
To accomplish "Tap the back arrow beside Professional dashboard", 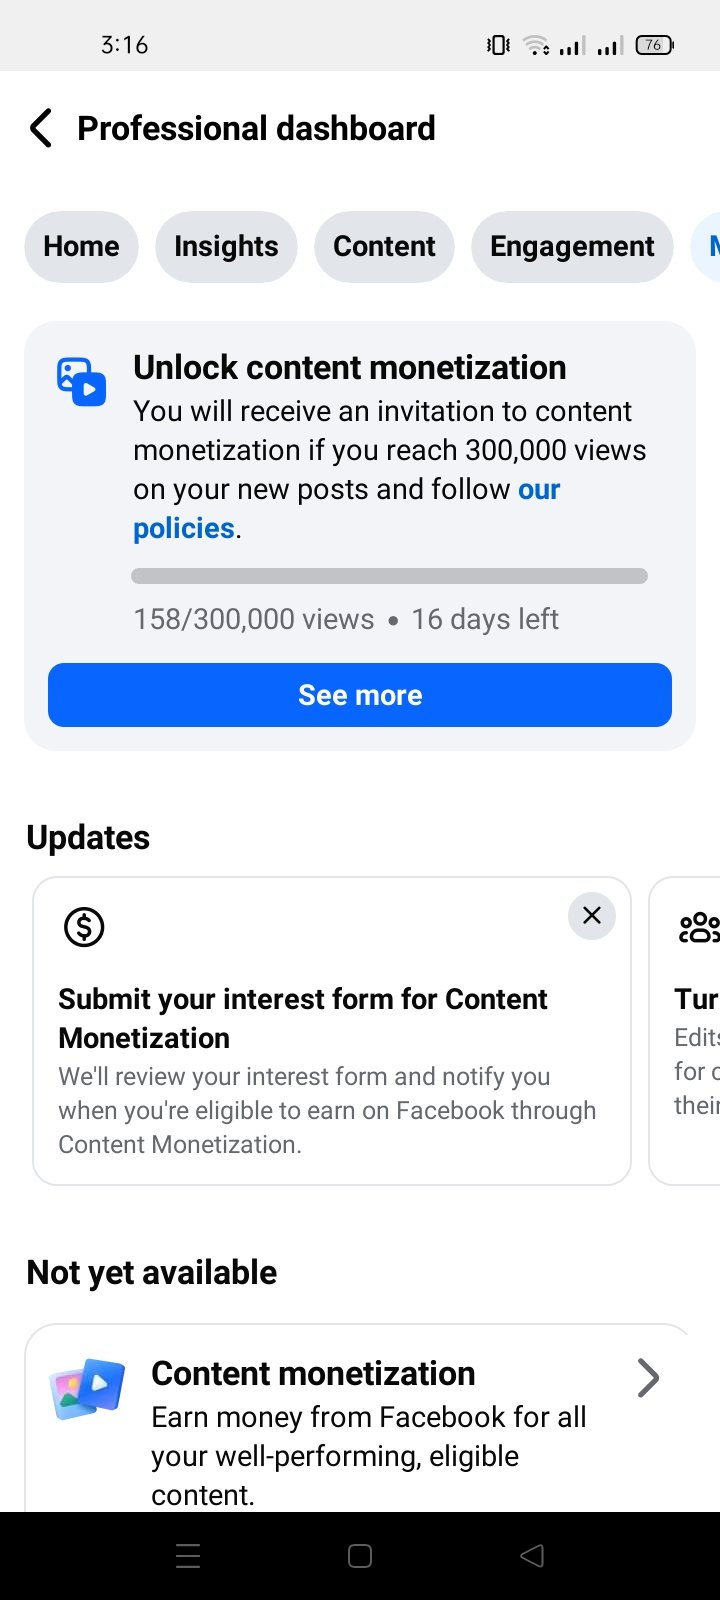I will click(x=41, y=128).
